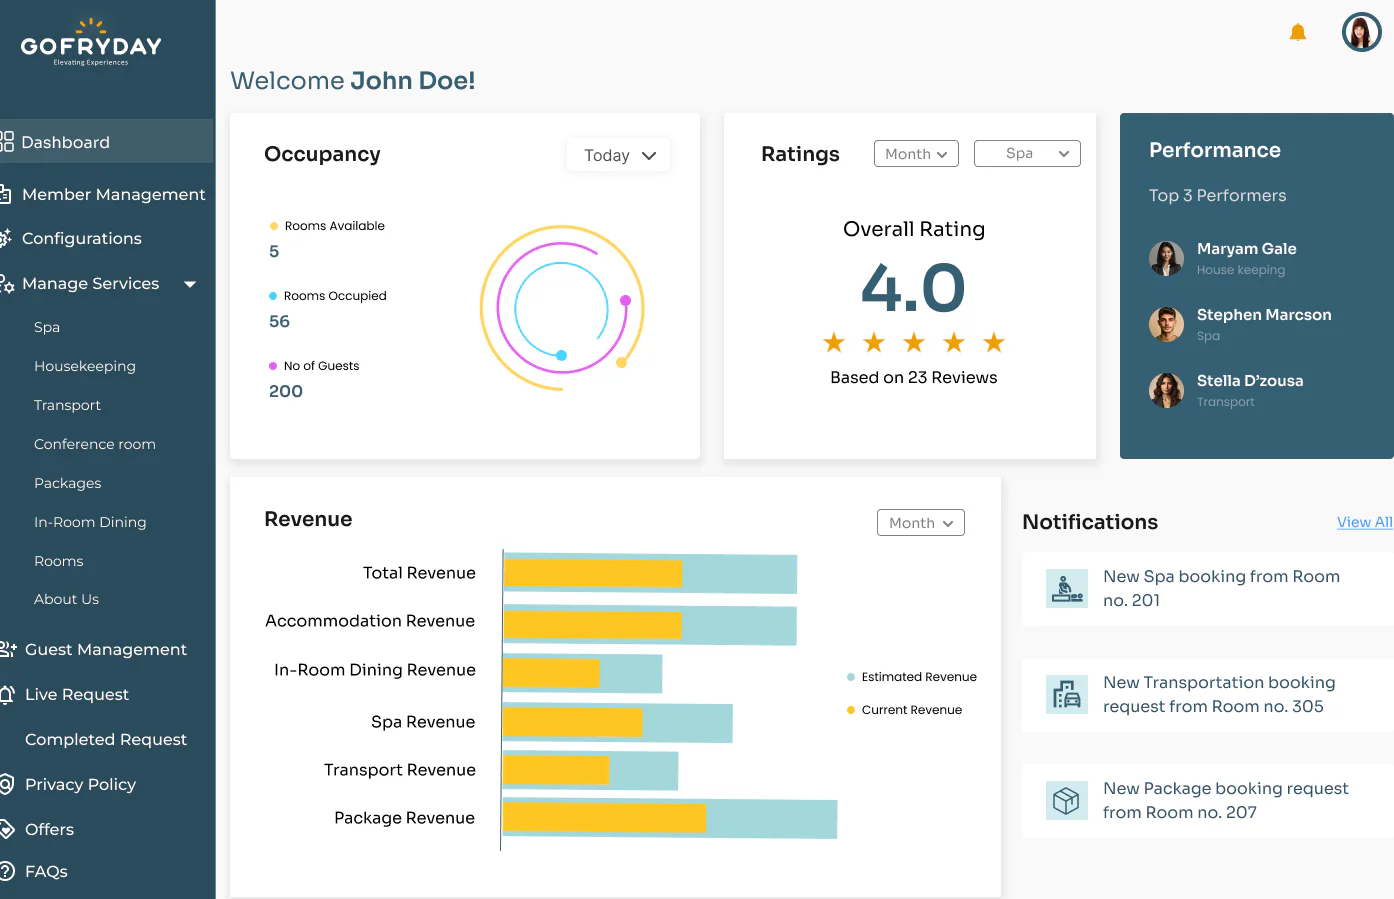Click the GoFryday logo
1394x899 pixels.
(x=91, y=42)
